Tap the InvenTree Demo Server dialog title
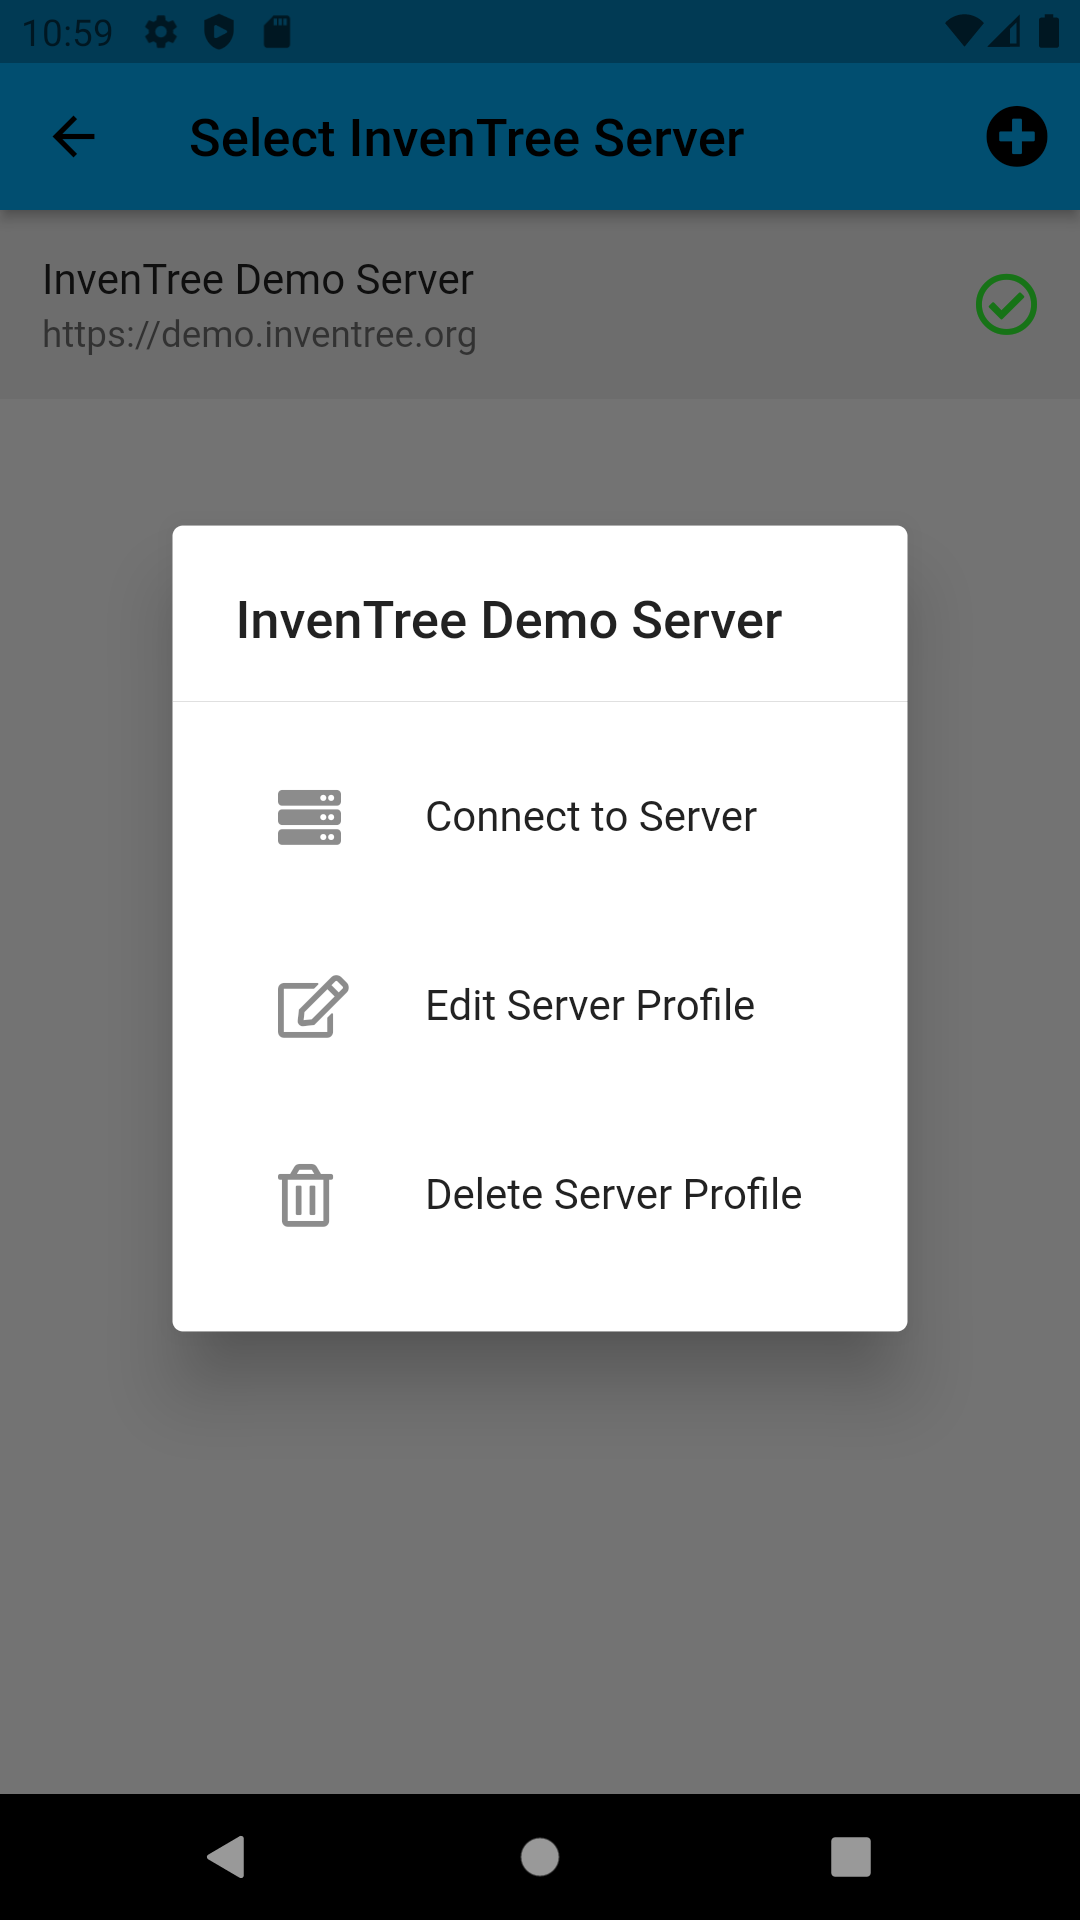The image size is (1080, 1920). point(509,620)
